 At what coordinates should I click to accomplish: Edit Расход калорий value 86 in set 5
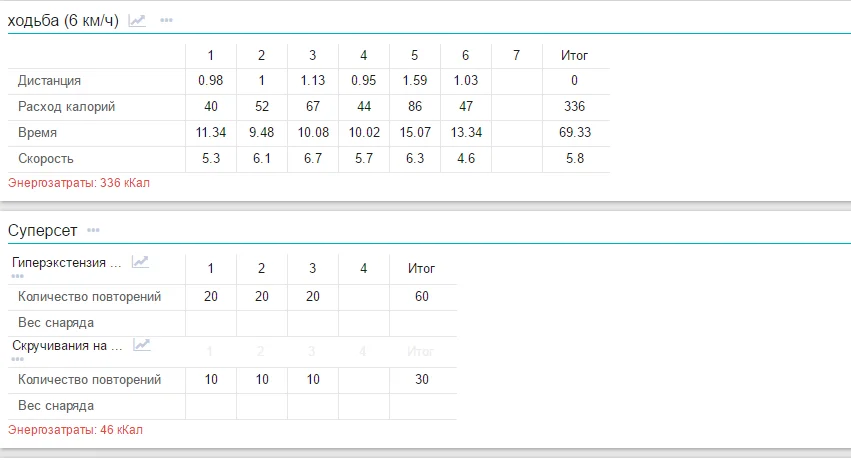[414, 107]
